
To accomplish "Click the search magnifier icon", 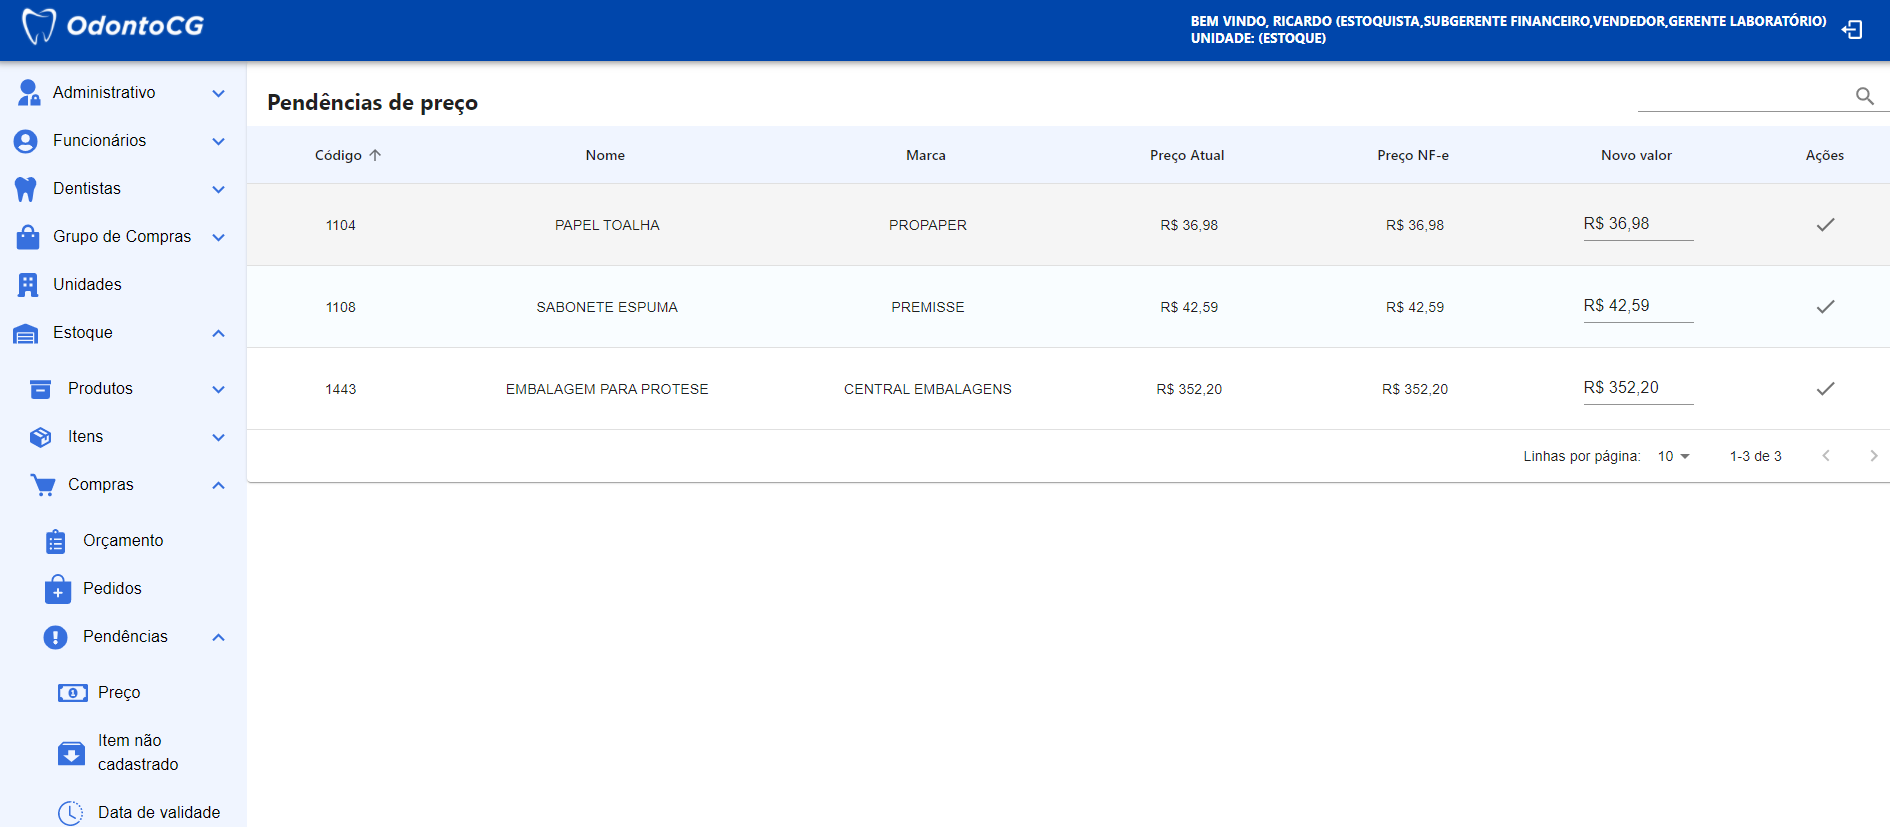I will click(x=1864, y=96).
